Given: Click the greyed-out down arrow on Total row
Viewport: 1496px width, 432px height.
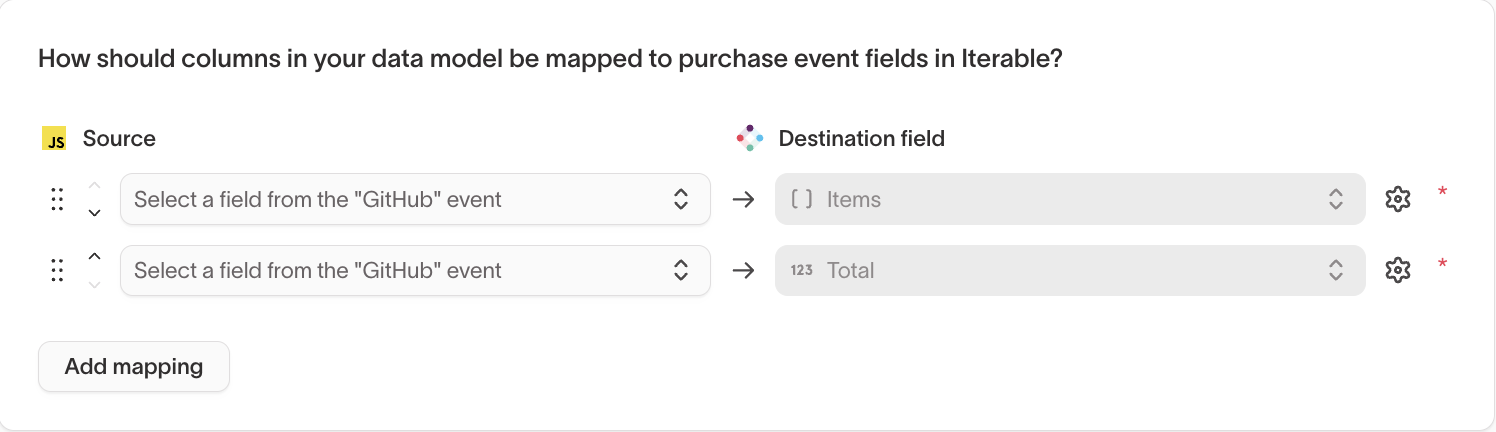Looking at the screenshot, I should click(94, 284).
